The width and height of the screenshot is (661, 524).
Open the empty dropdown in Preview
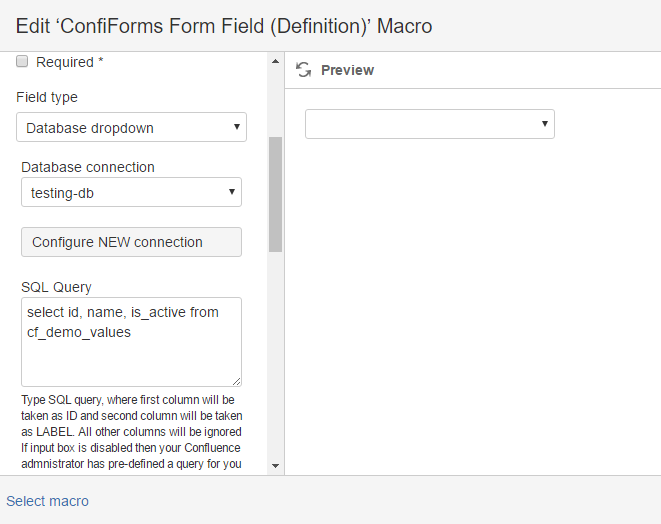pyautogui.click(x=430, y=124)
